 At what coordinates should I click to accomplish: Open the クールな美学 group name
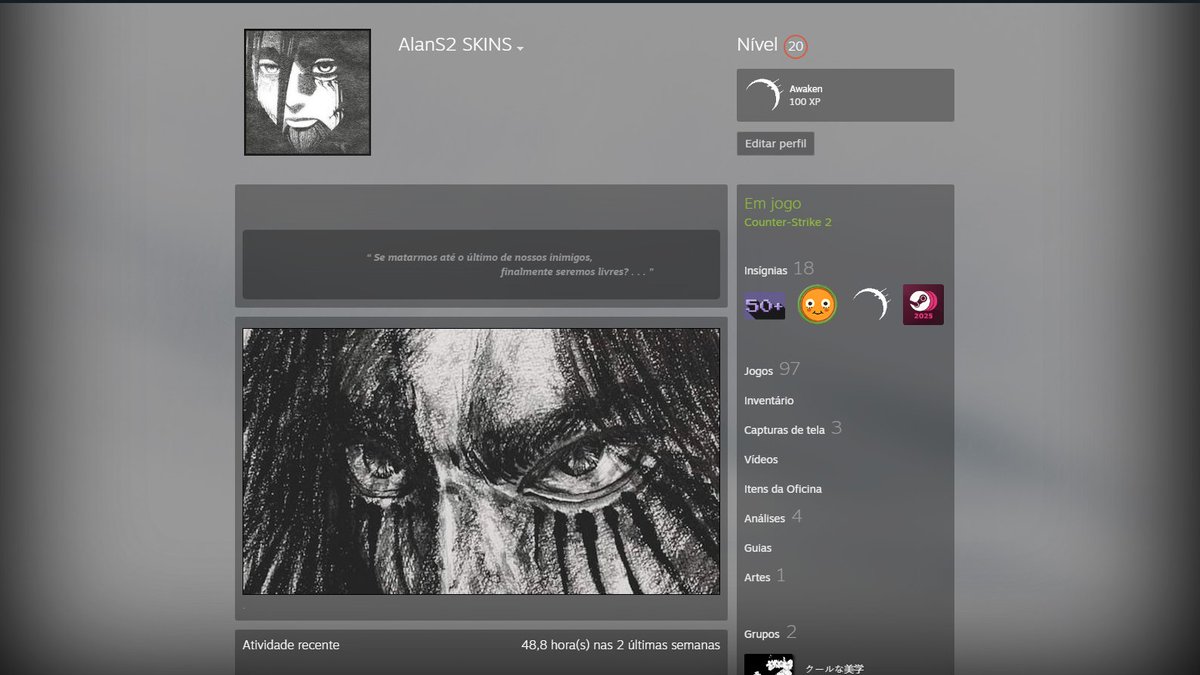[x=835, y=669]
